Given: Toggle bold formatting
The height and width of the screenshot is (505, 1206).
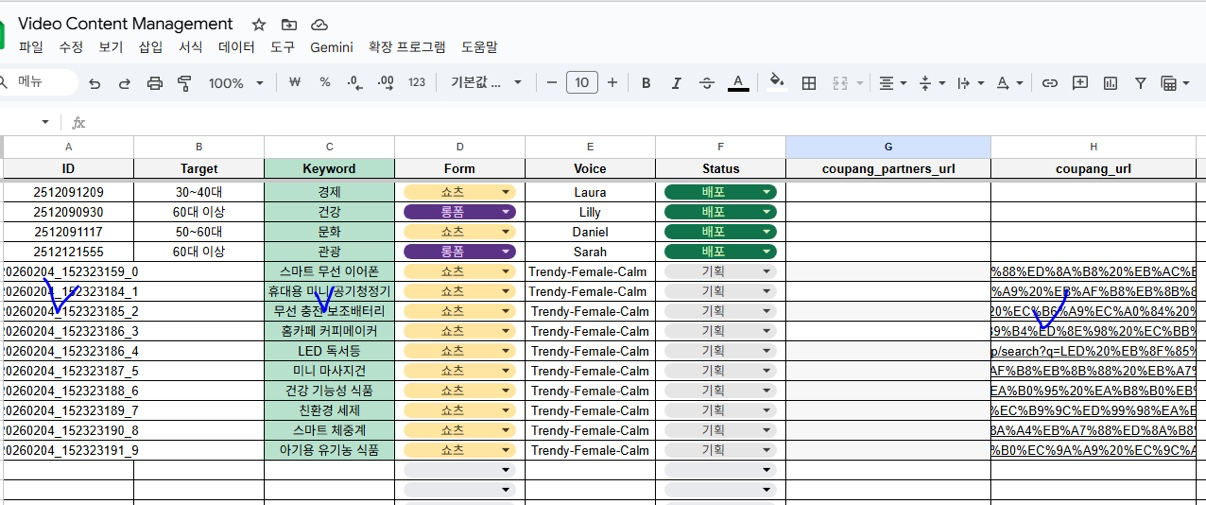Looking at the screenshot, I should click(x=646, y=83).
